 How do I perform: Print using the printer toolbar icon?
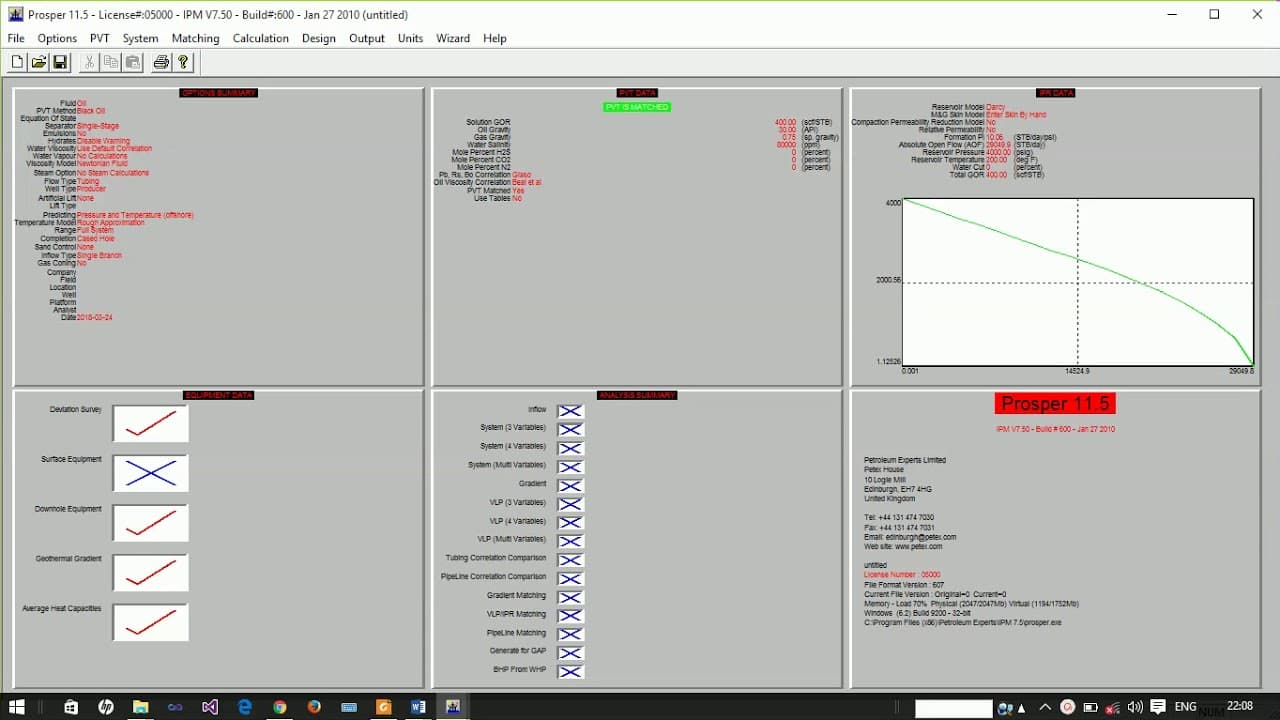161,62
